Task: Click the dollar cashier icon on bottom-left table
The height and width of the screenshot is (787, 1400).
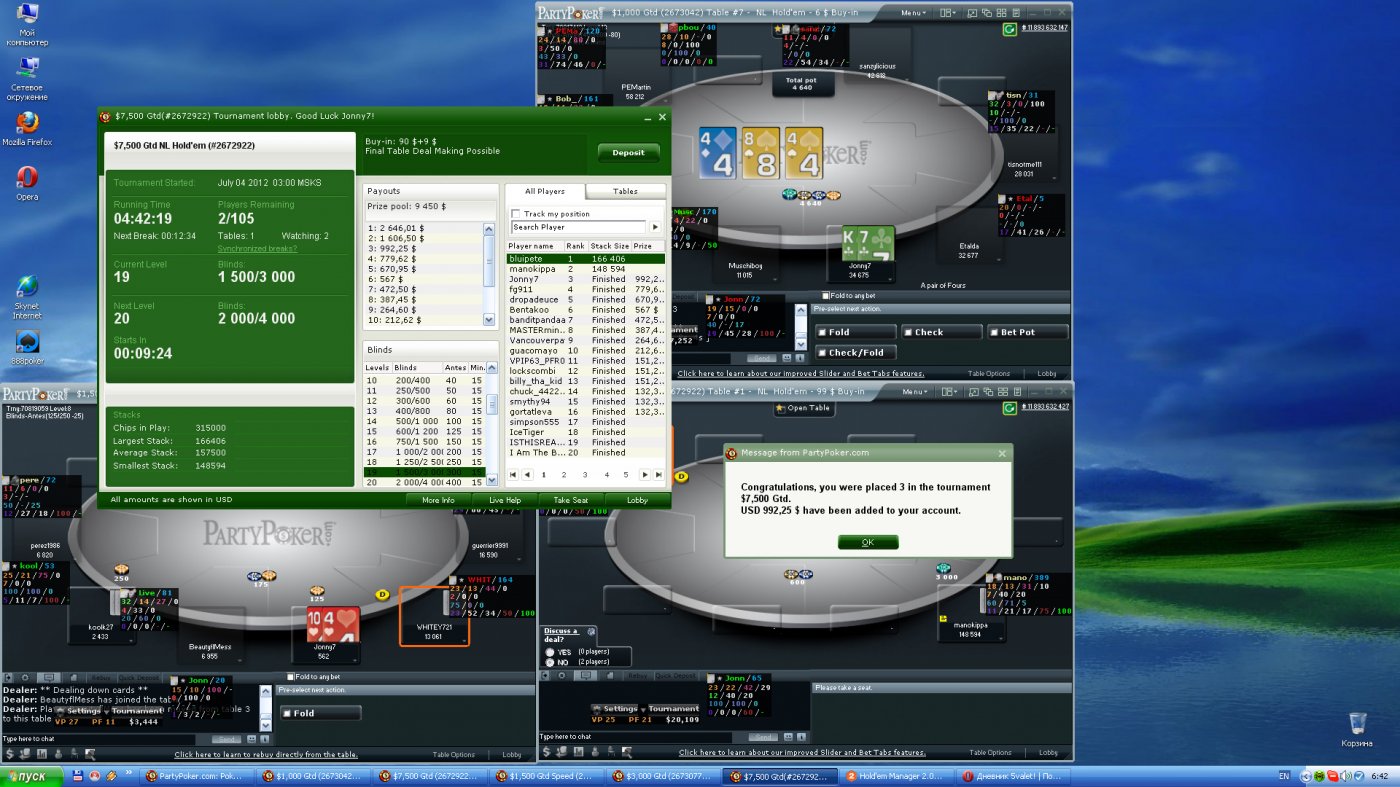Action: (11, 754)
